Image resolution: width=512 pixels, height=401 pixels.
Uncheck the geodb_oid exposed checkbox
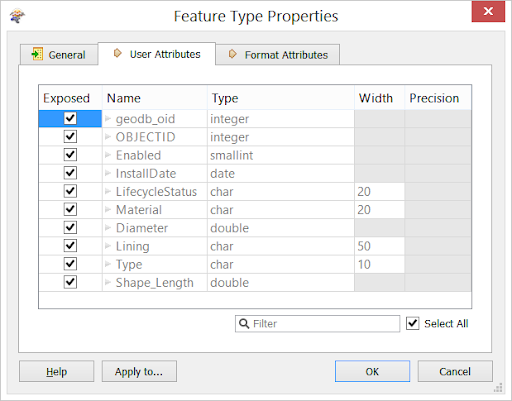click(70, 118)
